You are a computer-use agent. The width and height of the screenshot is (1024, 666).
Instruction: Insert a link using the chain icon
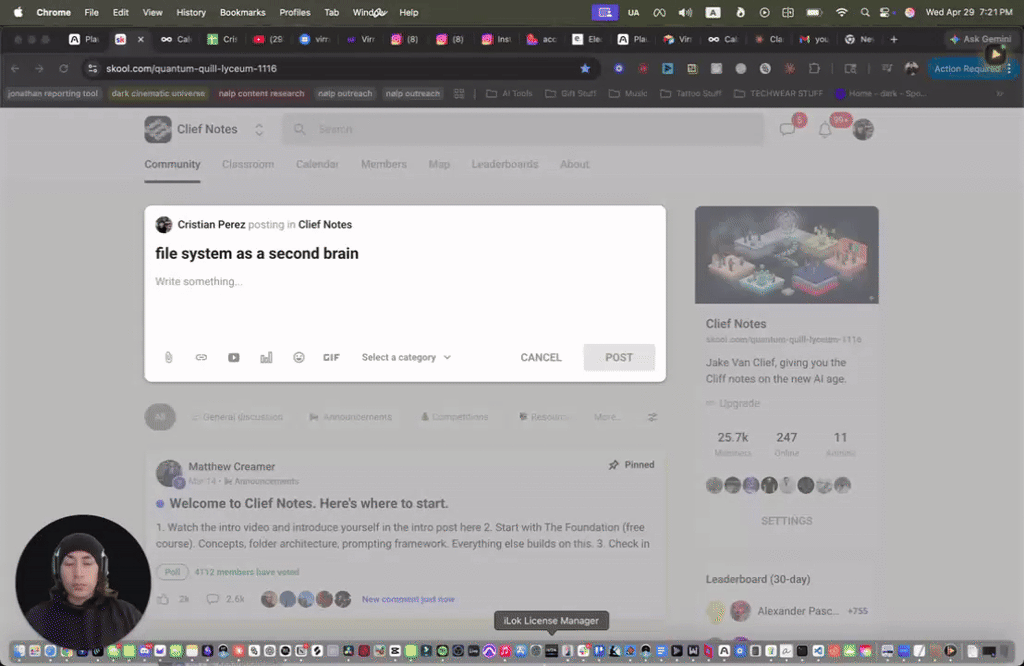pos(201,357)
